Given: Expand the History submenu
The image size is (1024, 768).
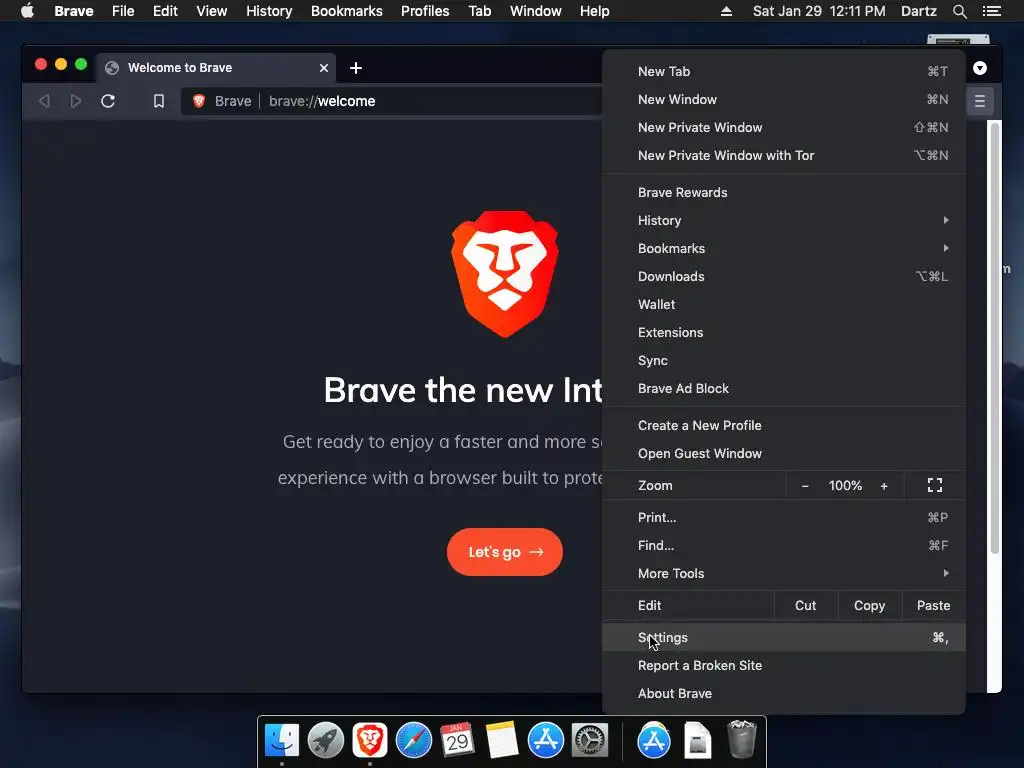Looking at the screenshot, I should click(784, 221).
